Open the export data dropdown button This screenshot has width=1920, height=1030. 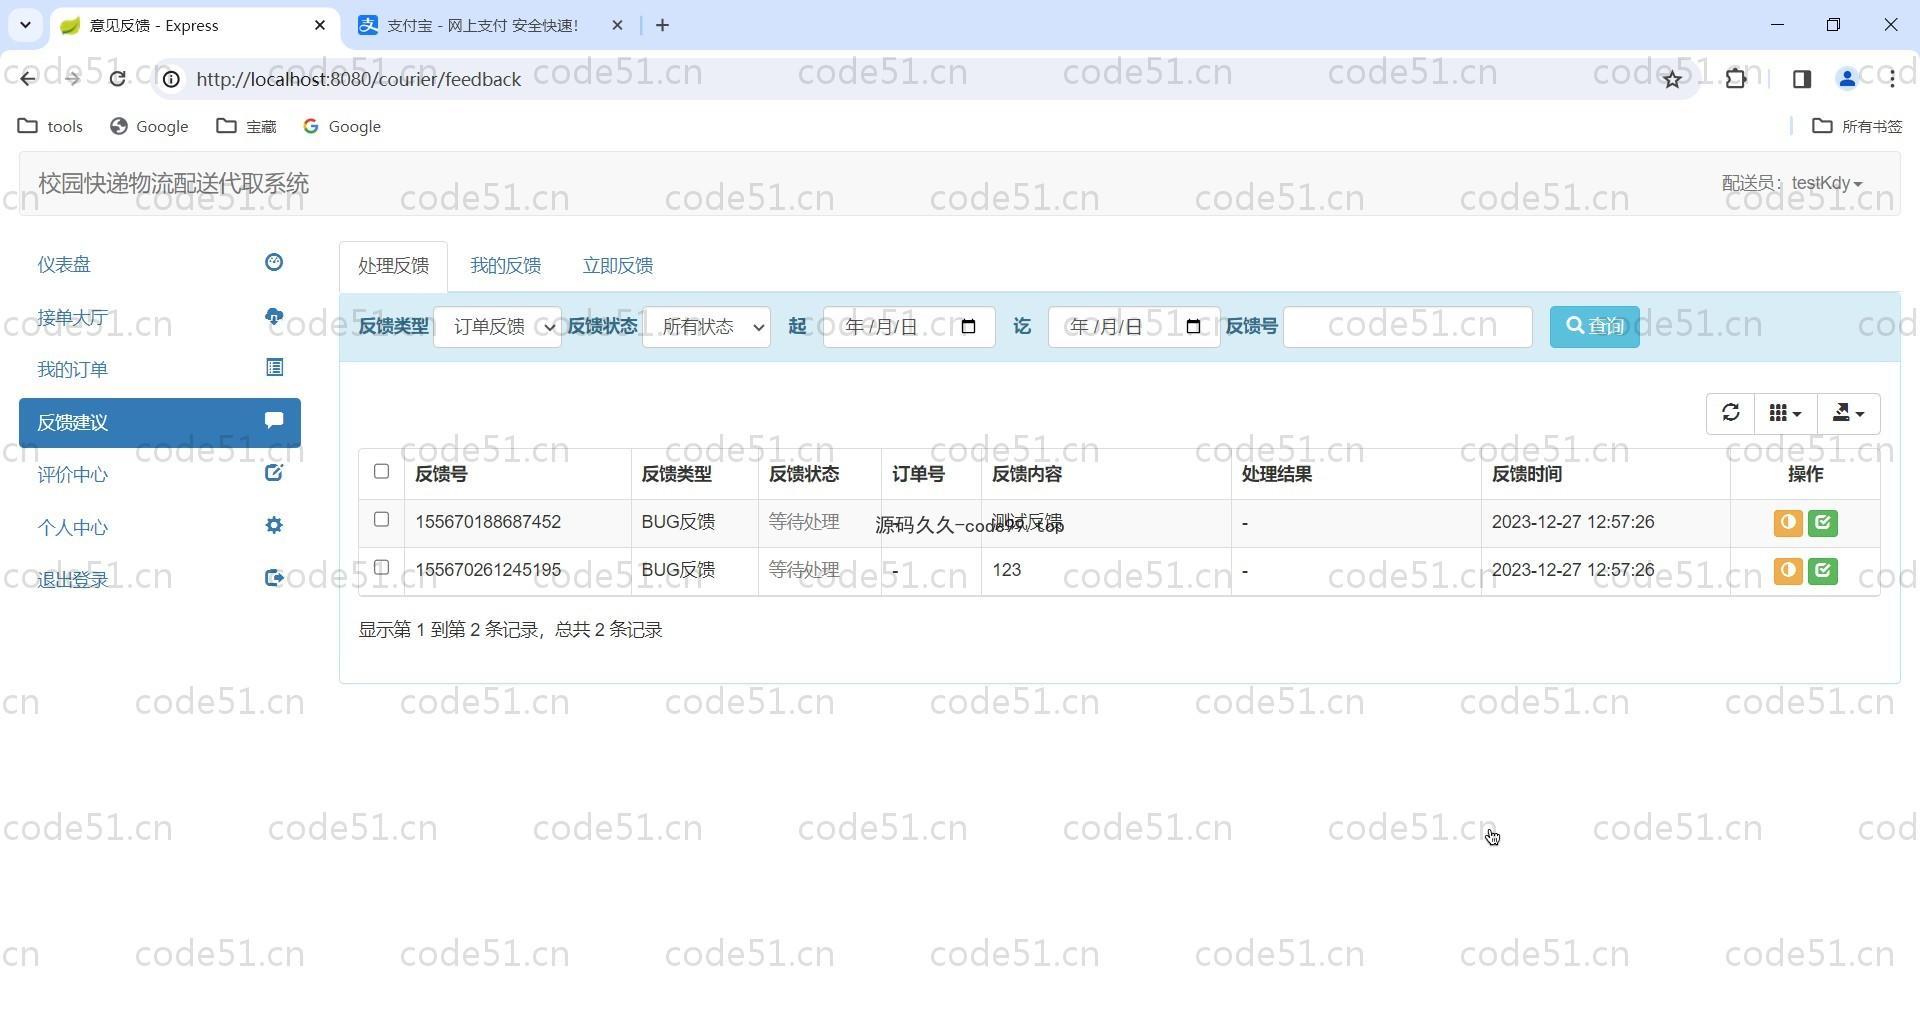tap(1848, 413)
